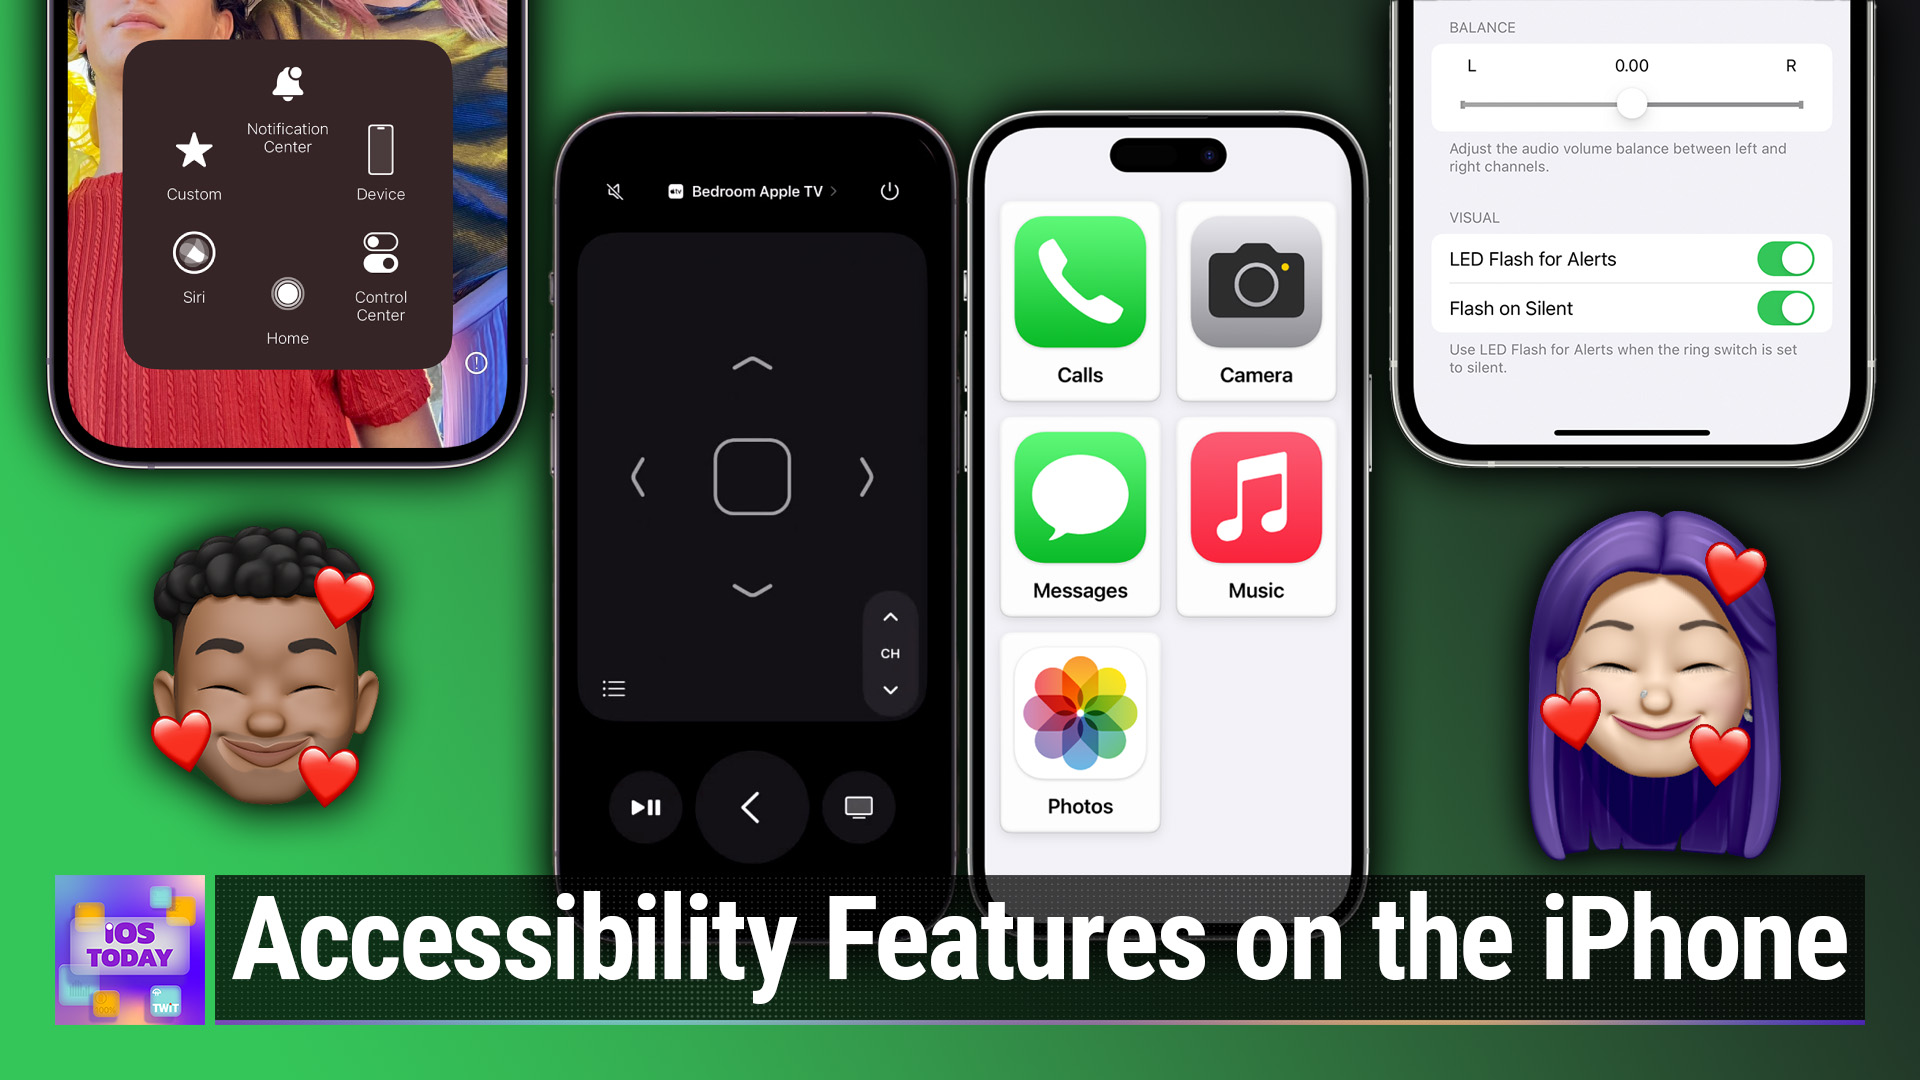Click the Apple TV power button
Image resolution: width=1920 pixels, height=1080 pixels.
[891, 191]
